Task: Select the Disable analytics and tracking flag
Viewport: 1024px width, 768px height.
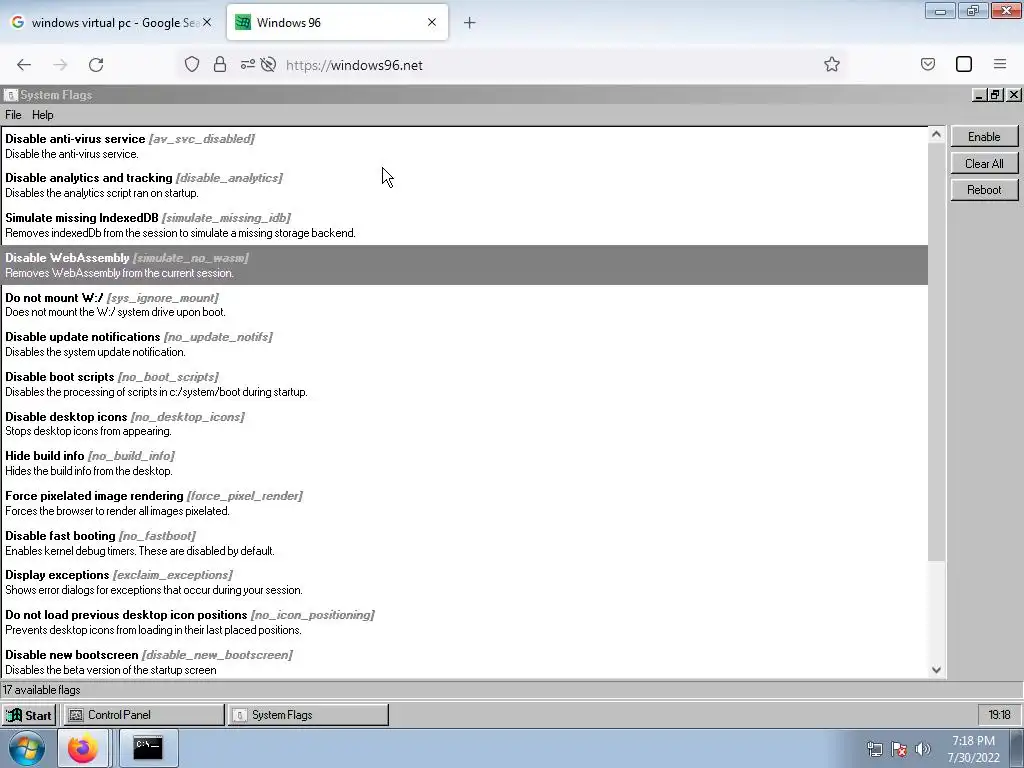Action: click(464, 185)
